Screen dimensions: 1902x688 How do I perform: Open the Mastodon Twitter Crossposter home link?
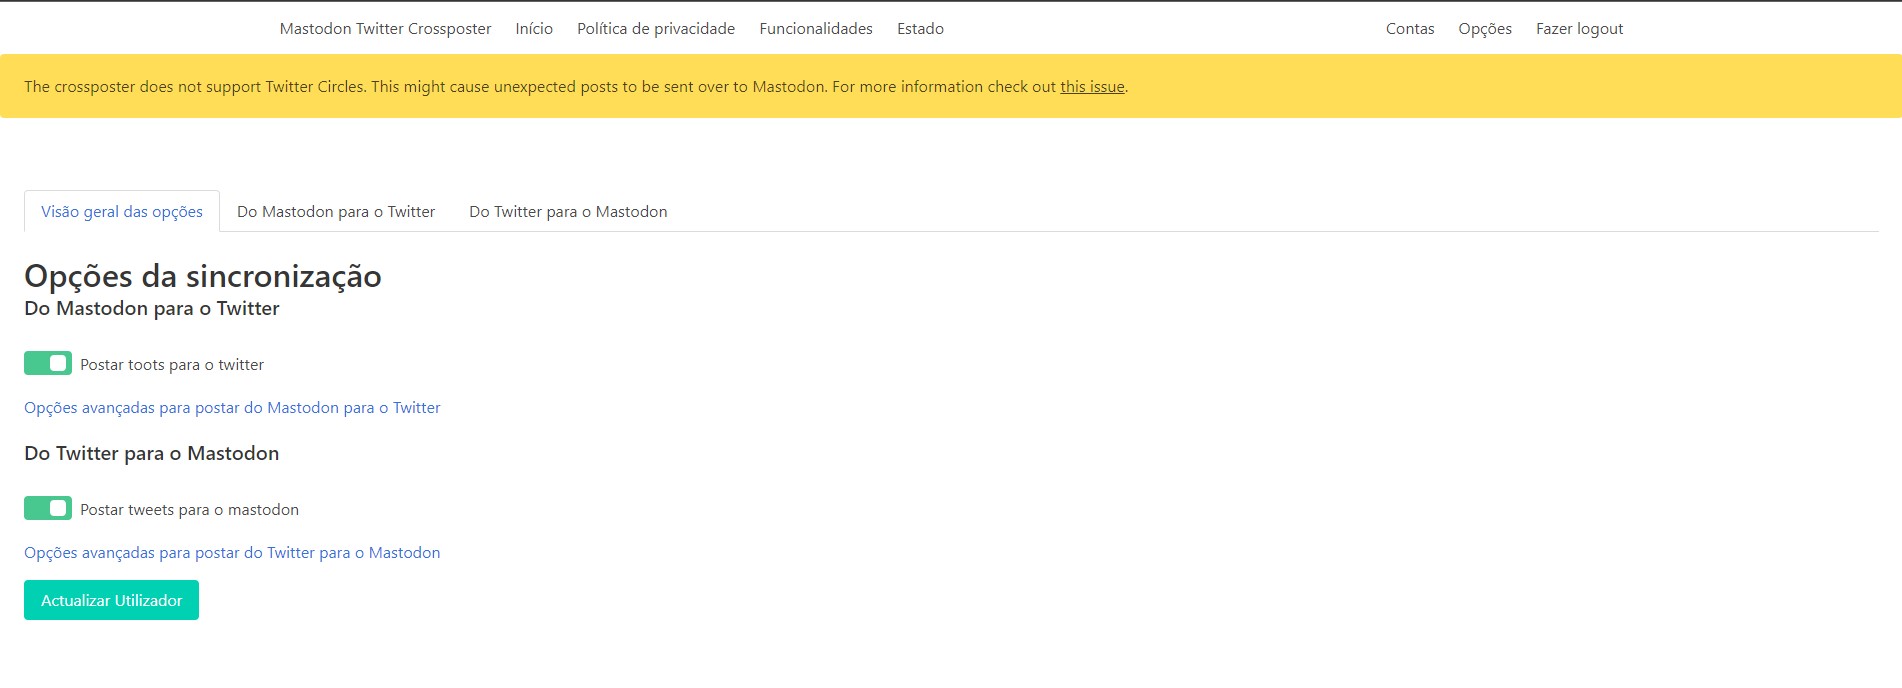point(385,29)
